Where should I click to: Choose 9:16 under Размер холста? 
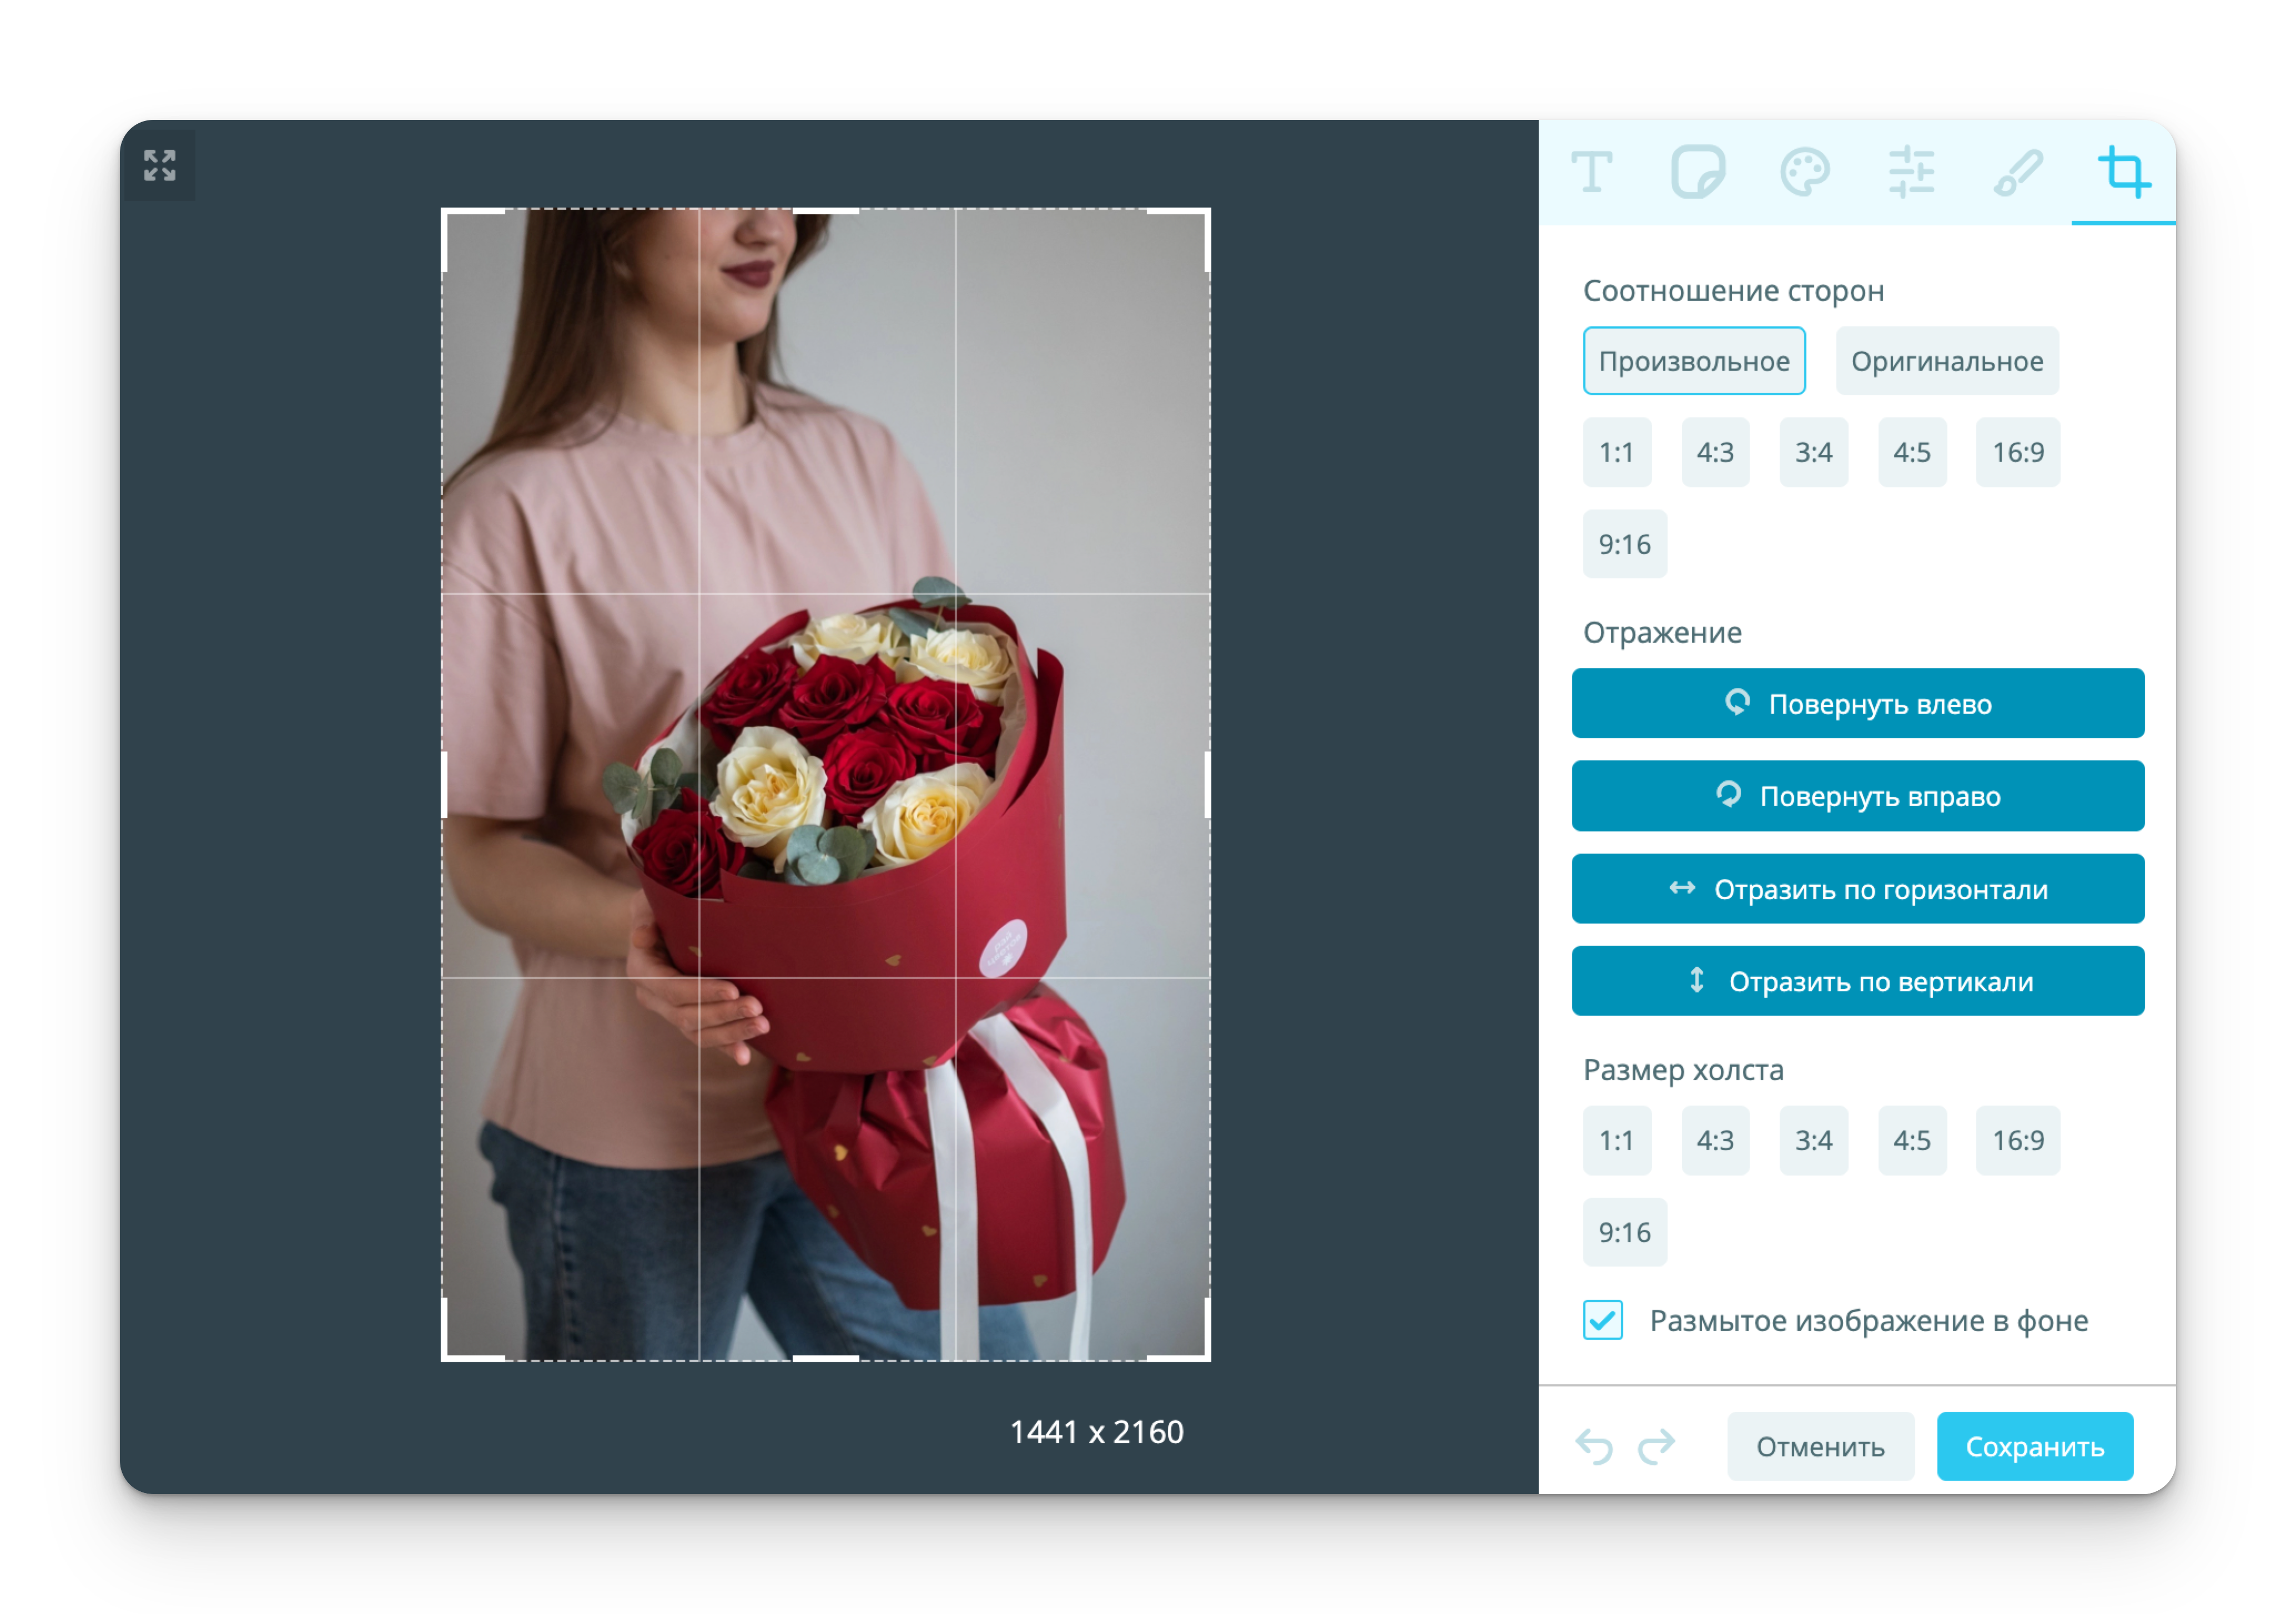[x=1624, y=1232]
